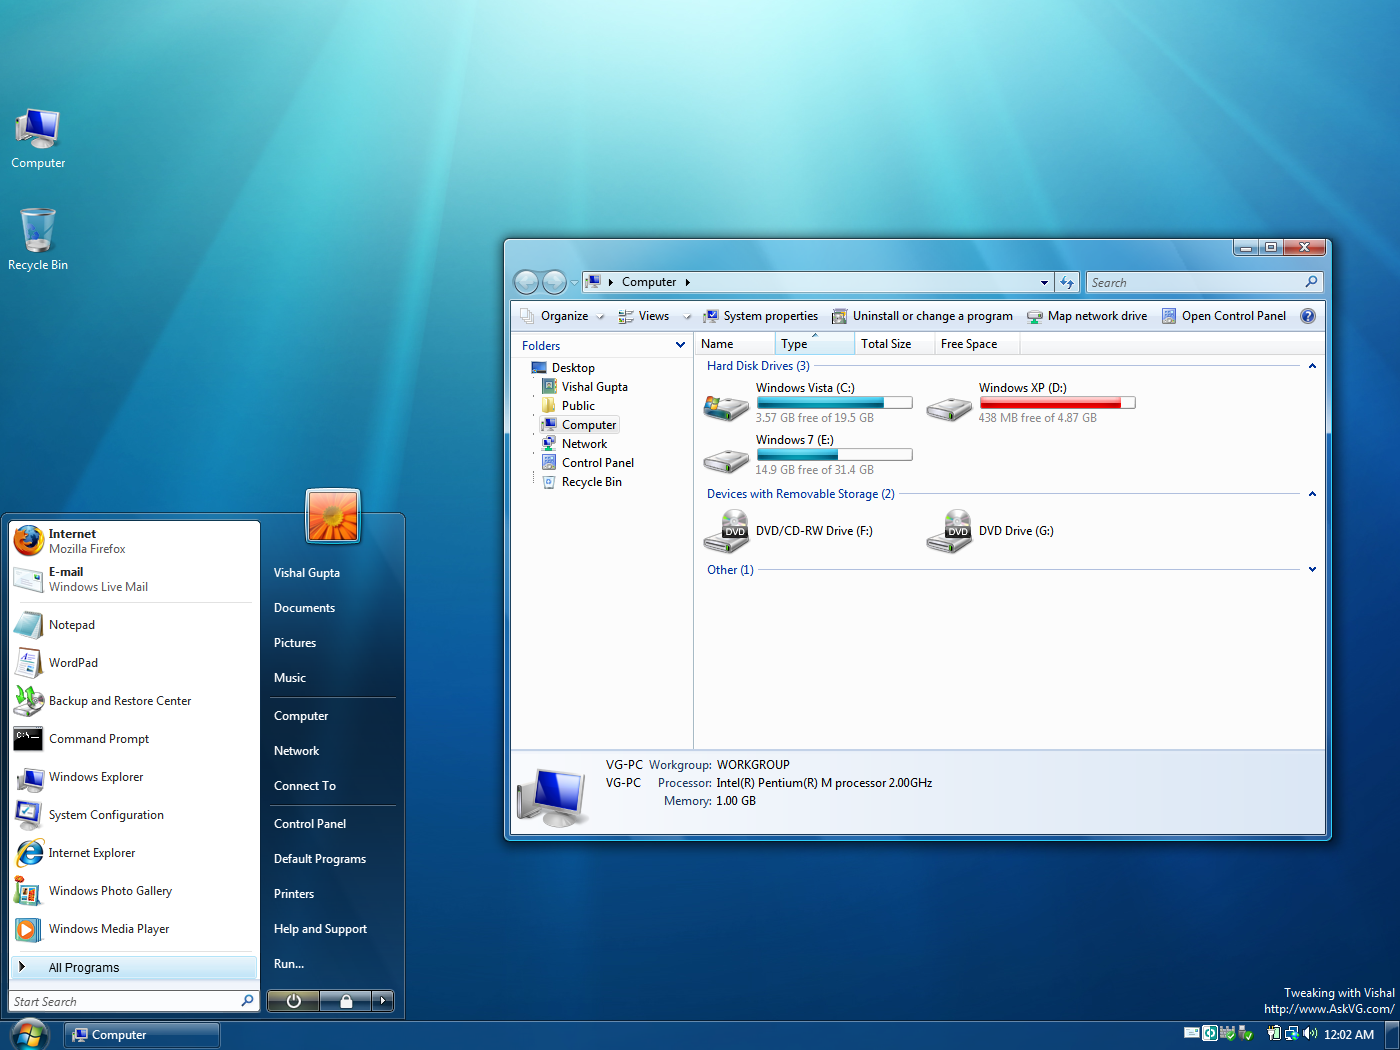This screenshot has height=1050, width=1400.
Task: Sort by the Name column header
Action: coord(735,344)
